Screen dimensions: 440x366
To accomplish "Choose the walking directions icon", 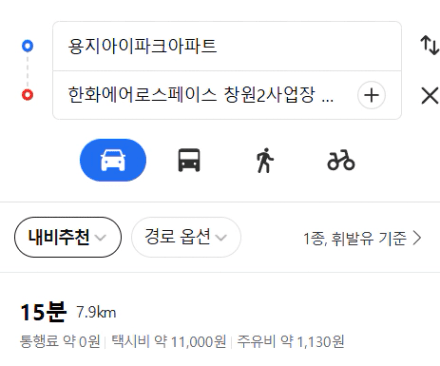I will 265,160.
